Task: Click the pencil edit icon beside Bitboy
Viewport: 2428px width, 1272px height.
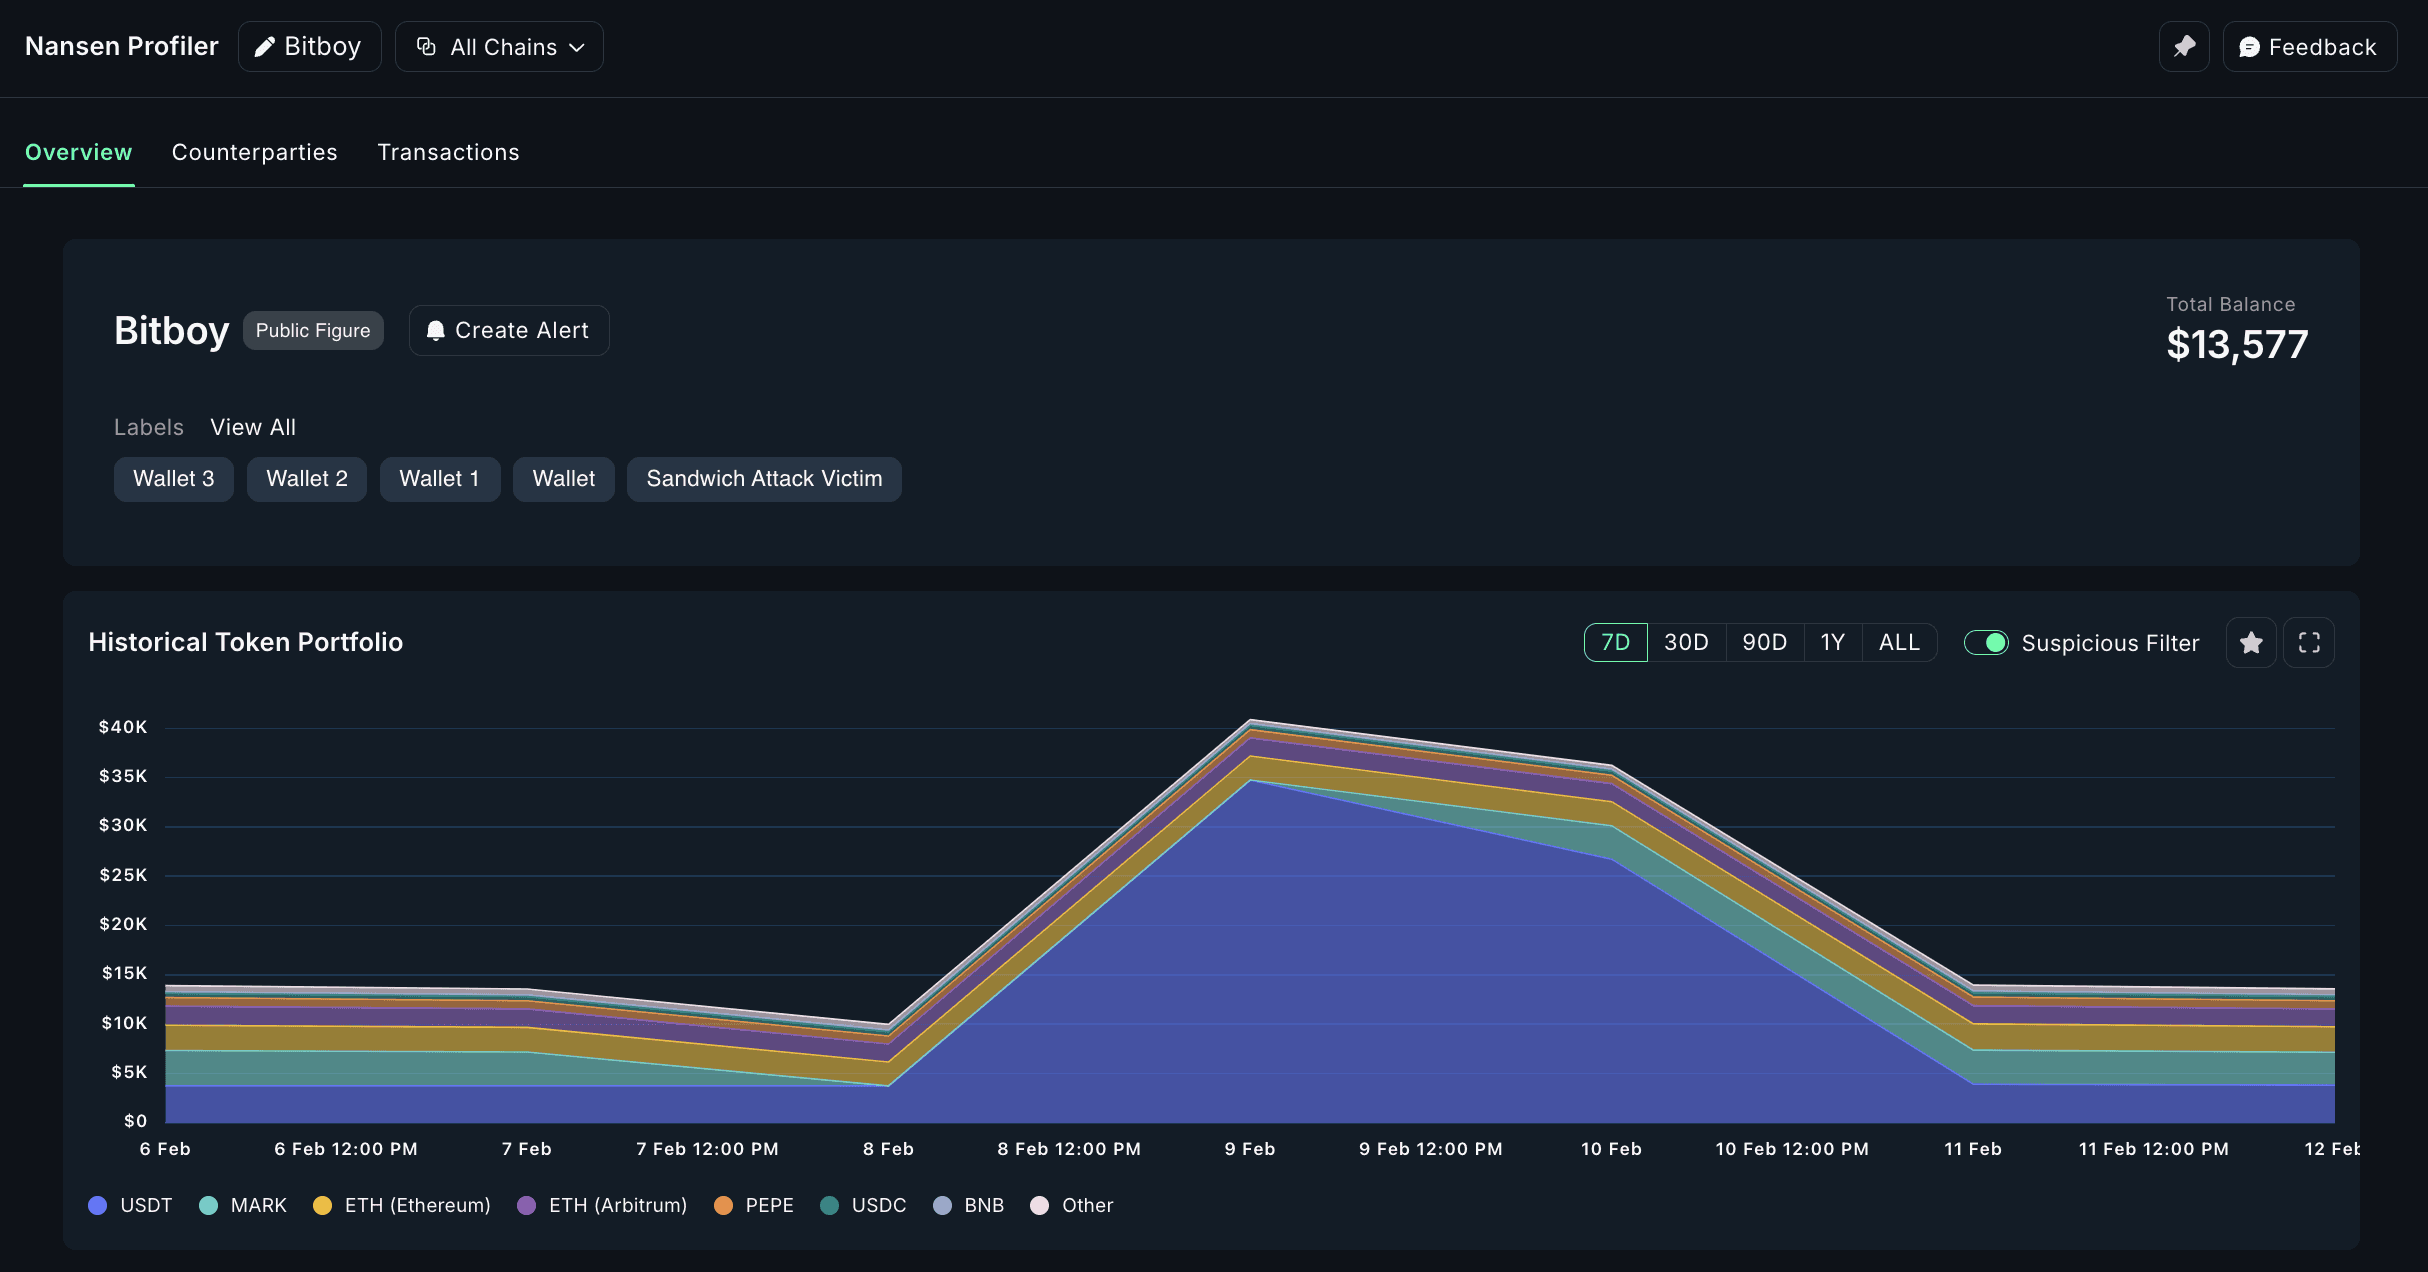Action: coord(264,47)
